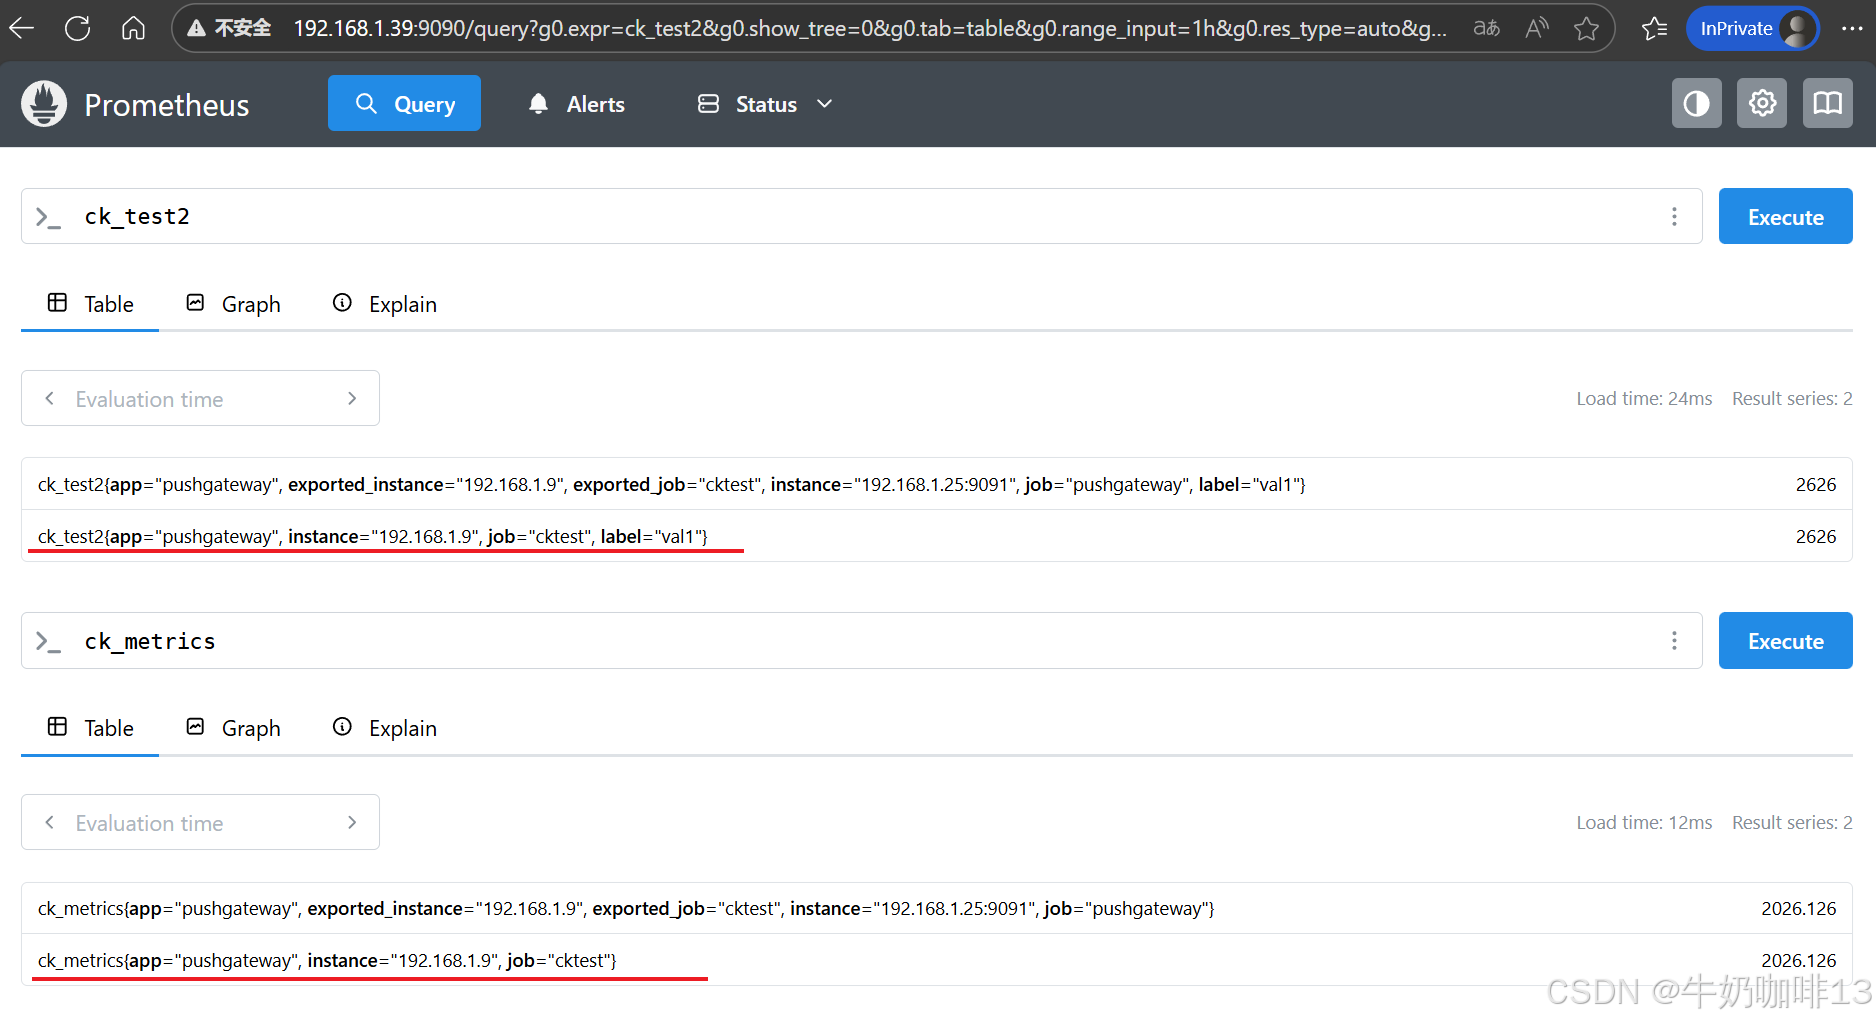Click the ck_metrics prompt icon
The height and width of the screenshot is (1024, 1876).
(48, 641)
